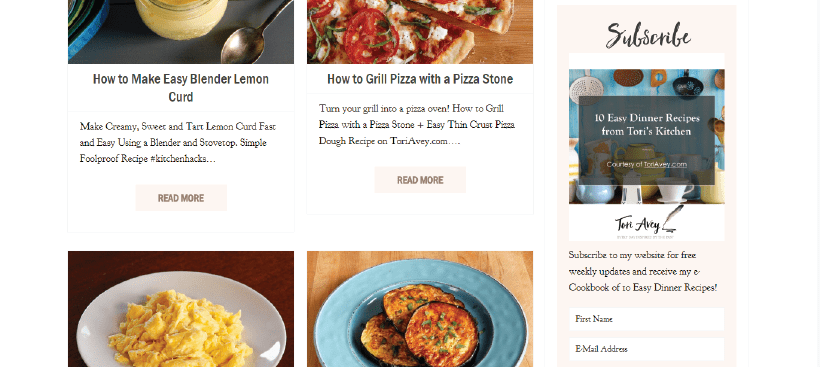Open the scrambled eggs plate photo

[x=181, y=309]
